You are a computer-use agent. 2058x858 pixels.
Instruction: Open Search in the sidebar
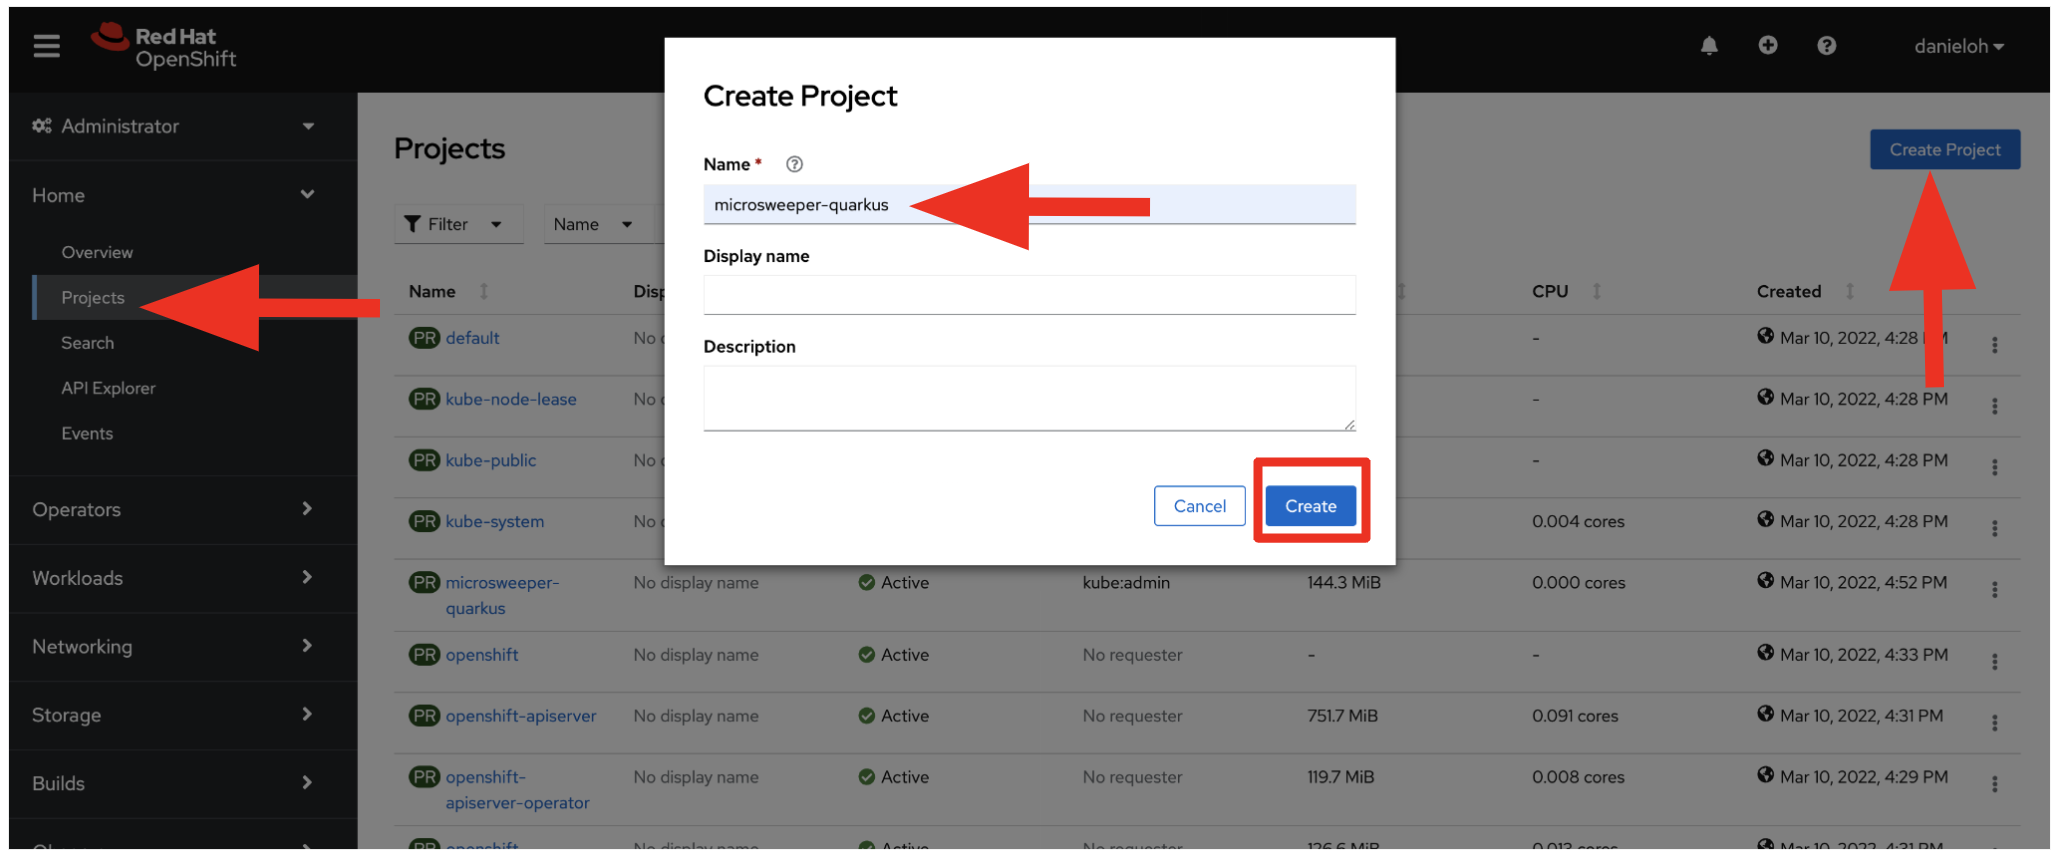tap(88, 343)
